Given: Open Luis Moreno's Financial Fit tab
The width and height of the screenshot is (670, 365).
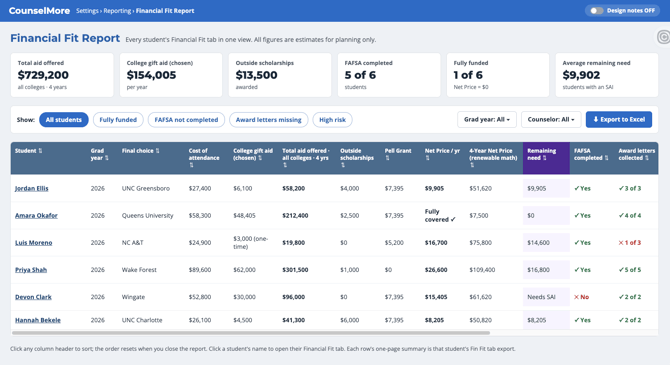Looking at the screenshot, I should [x=34, y=243].
